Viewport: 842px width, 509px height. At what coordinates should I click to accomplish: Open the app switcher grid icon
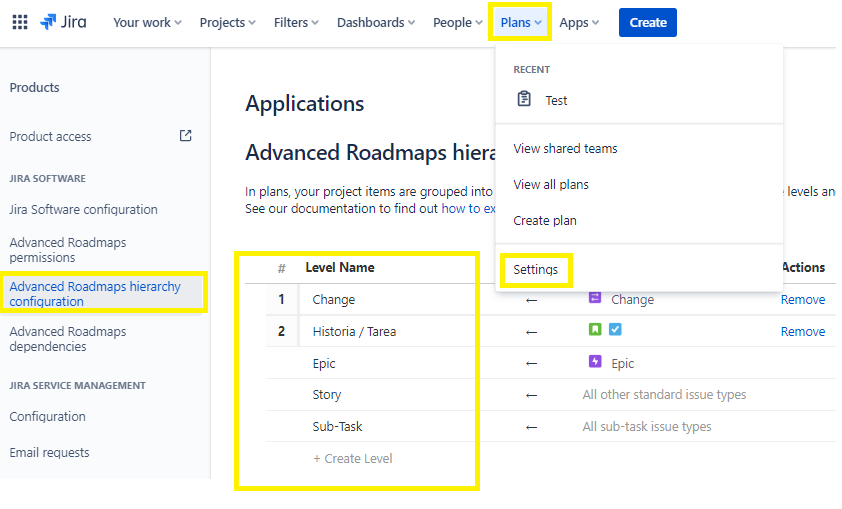click(20, 23)
